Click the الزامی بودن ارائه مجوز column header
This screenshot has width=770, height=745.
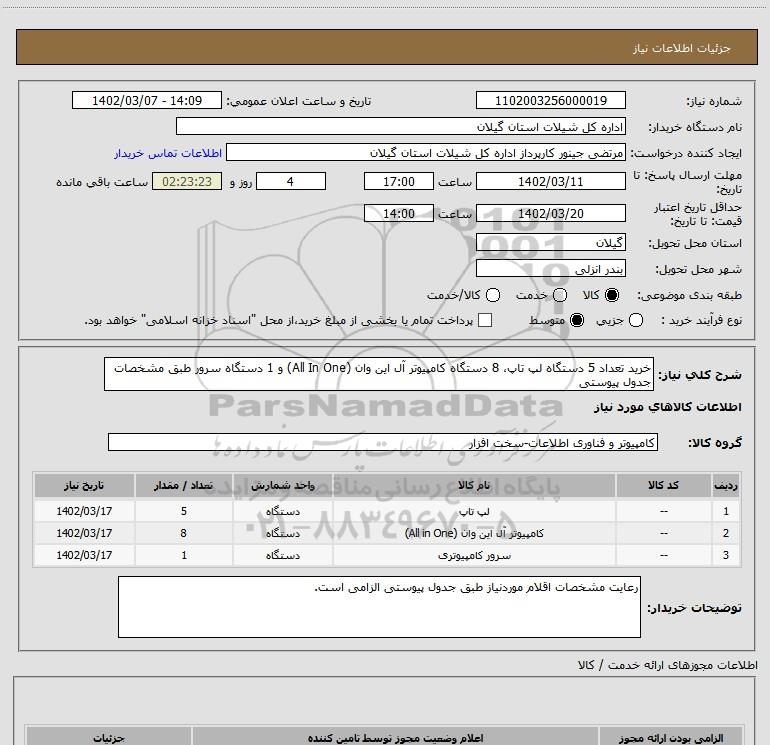tap(671, 738)
